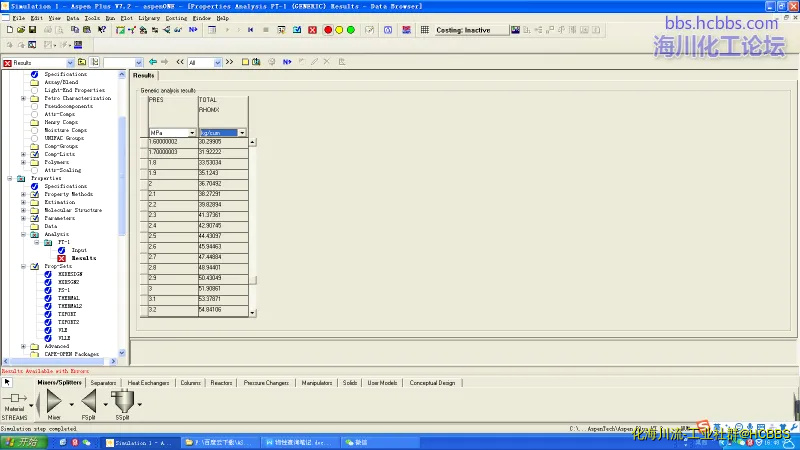Select the TXPORT2 prop-set in the tree
The height and width of the screenshot is (450, 800).
68,322
